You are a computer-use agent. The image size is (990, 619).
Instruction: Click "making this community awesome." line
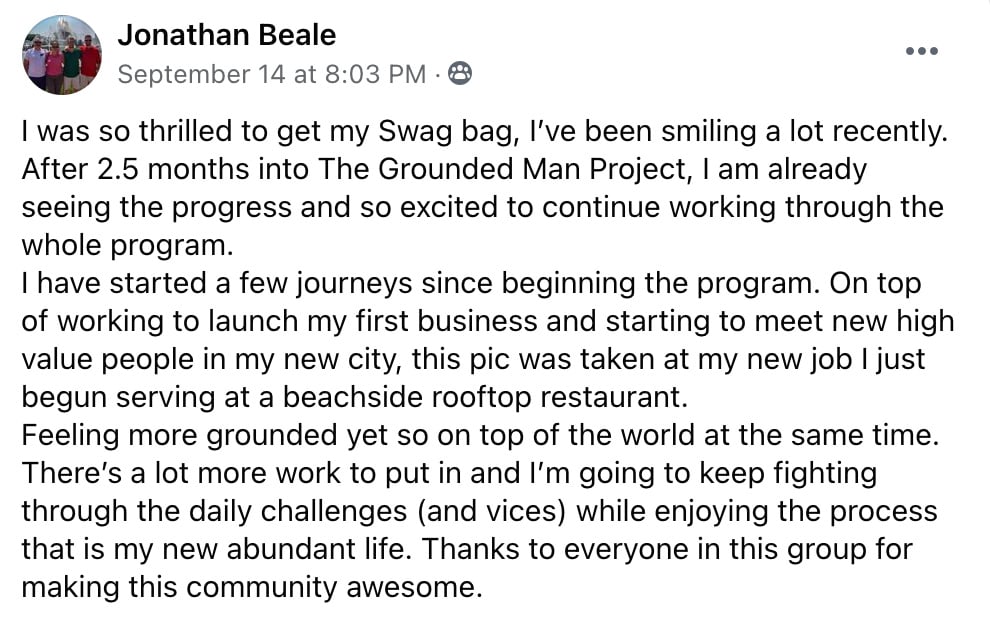[252, 587]
